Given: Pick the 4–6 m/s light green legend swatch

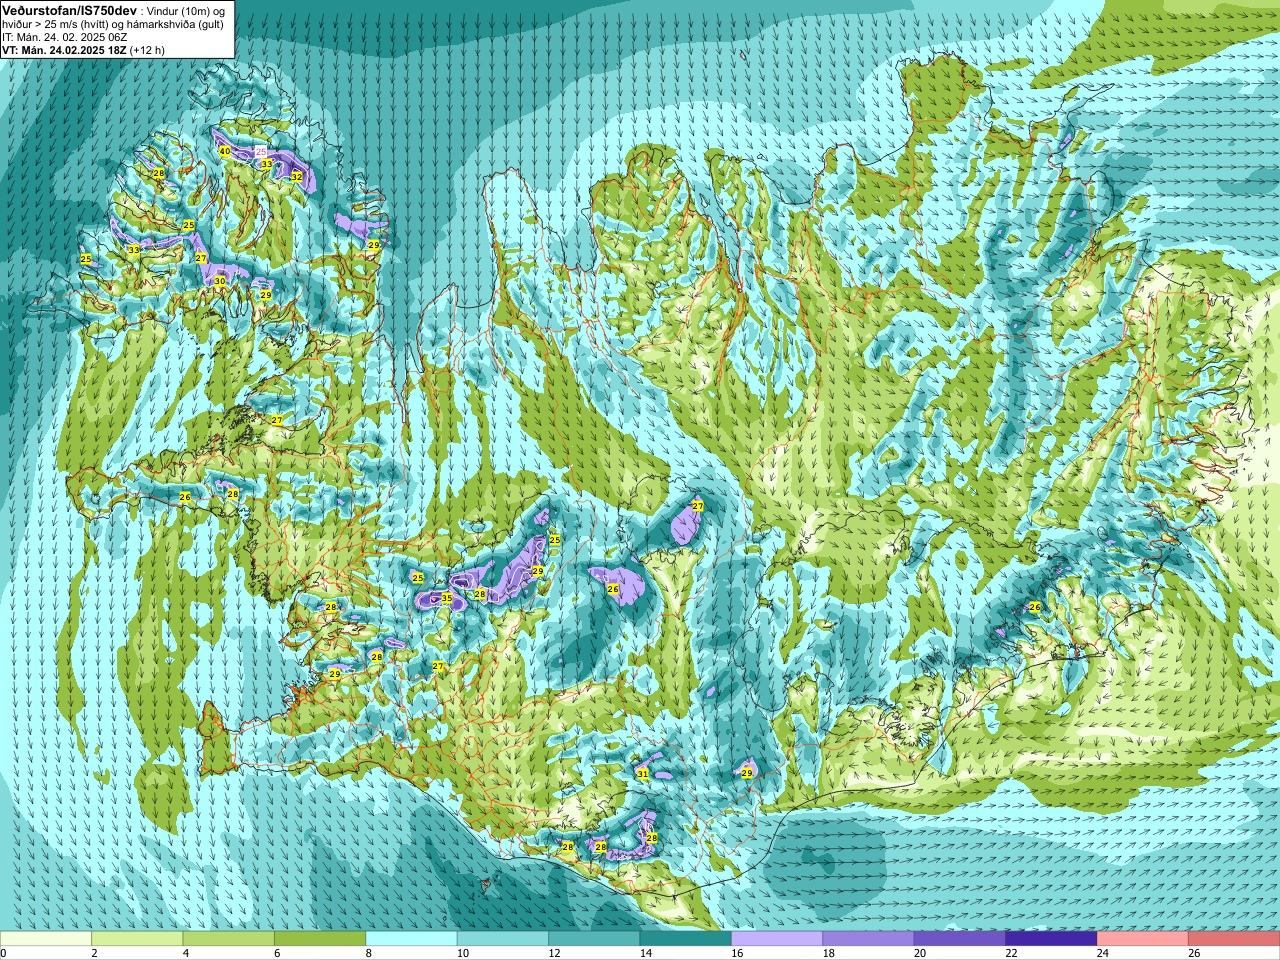Looking at the screenshot, I should (228, 939).
